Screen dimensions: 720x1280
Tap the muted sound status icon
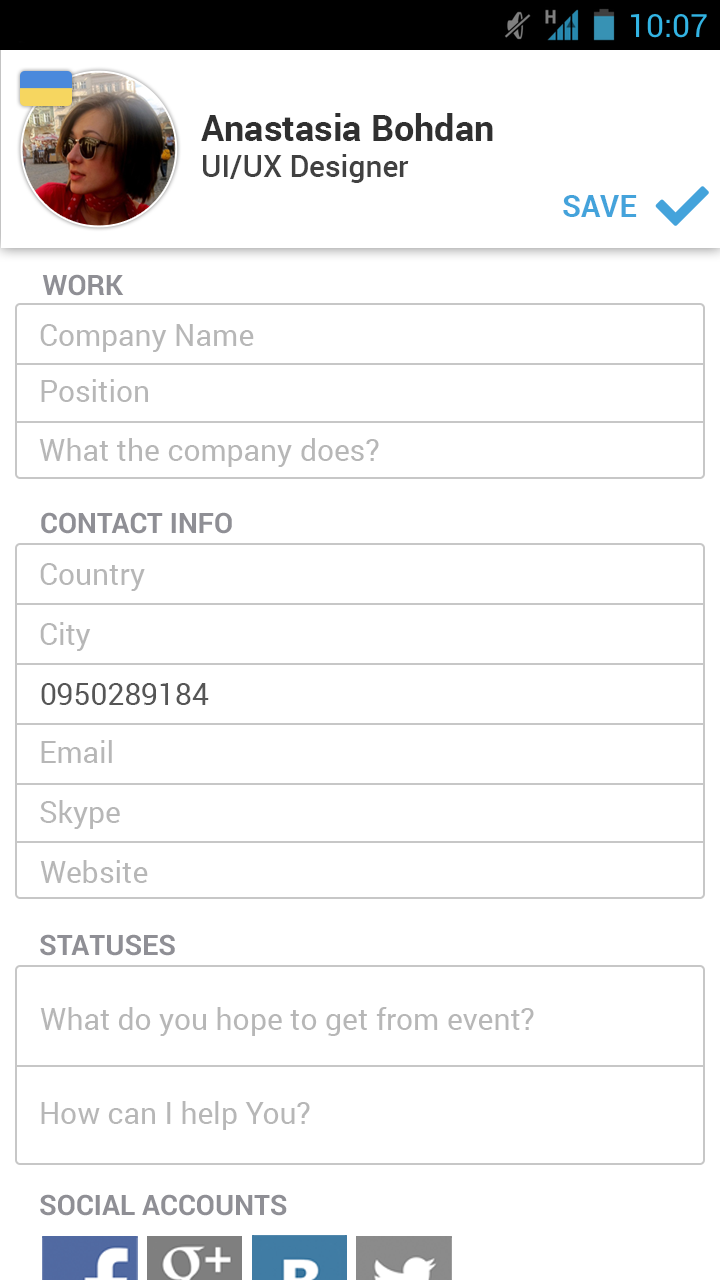pyautogui.click(x=517, y=25)
